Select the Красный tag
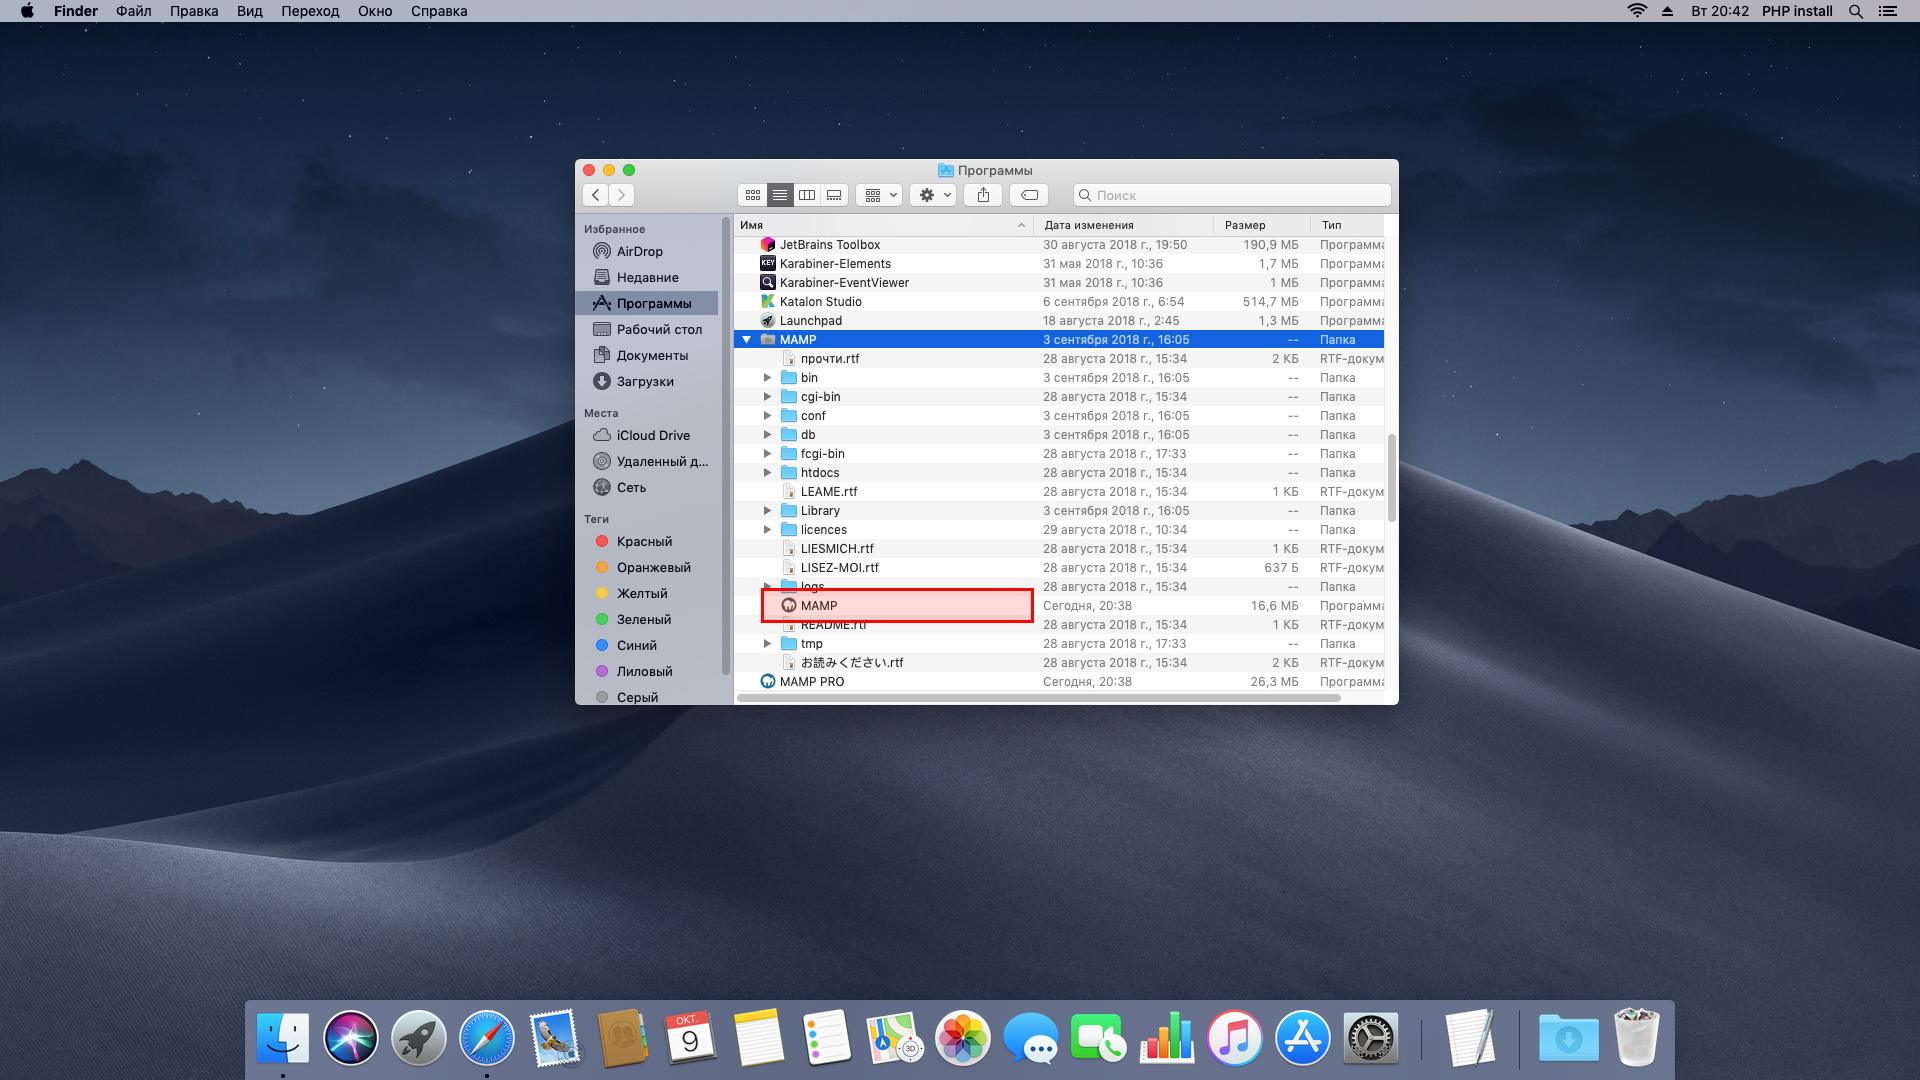The image size is (1920, 1080). click(647, 542)
